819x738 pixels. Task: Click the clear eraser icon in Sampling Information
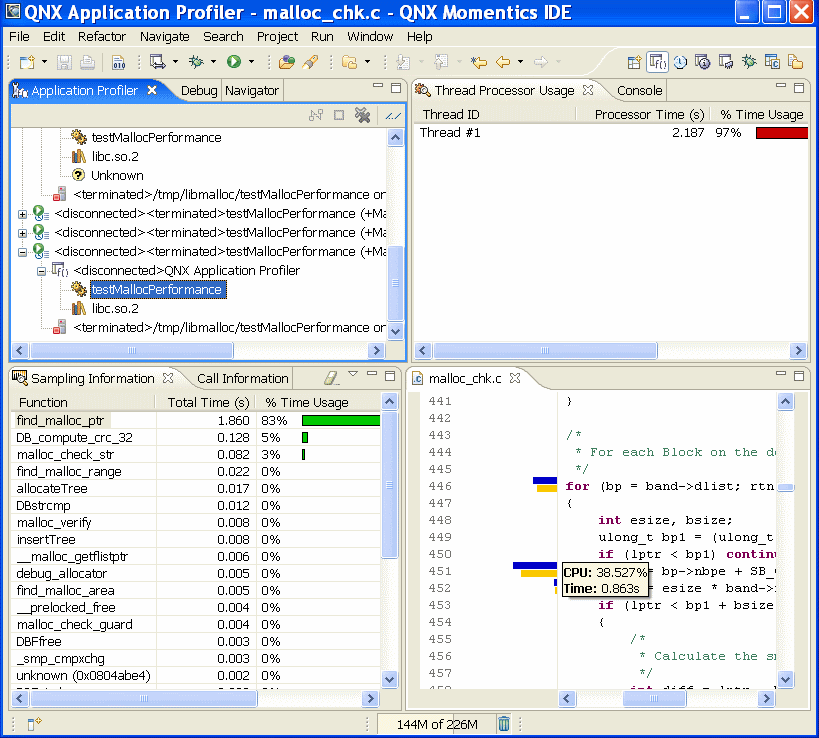pyautogui.click(x=331, y=378)
